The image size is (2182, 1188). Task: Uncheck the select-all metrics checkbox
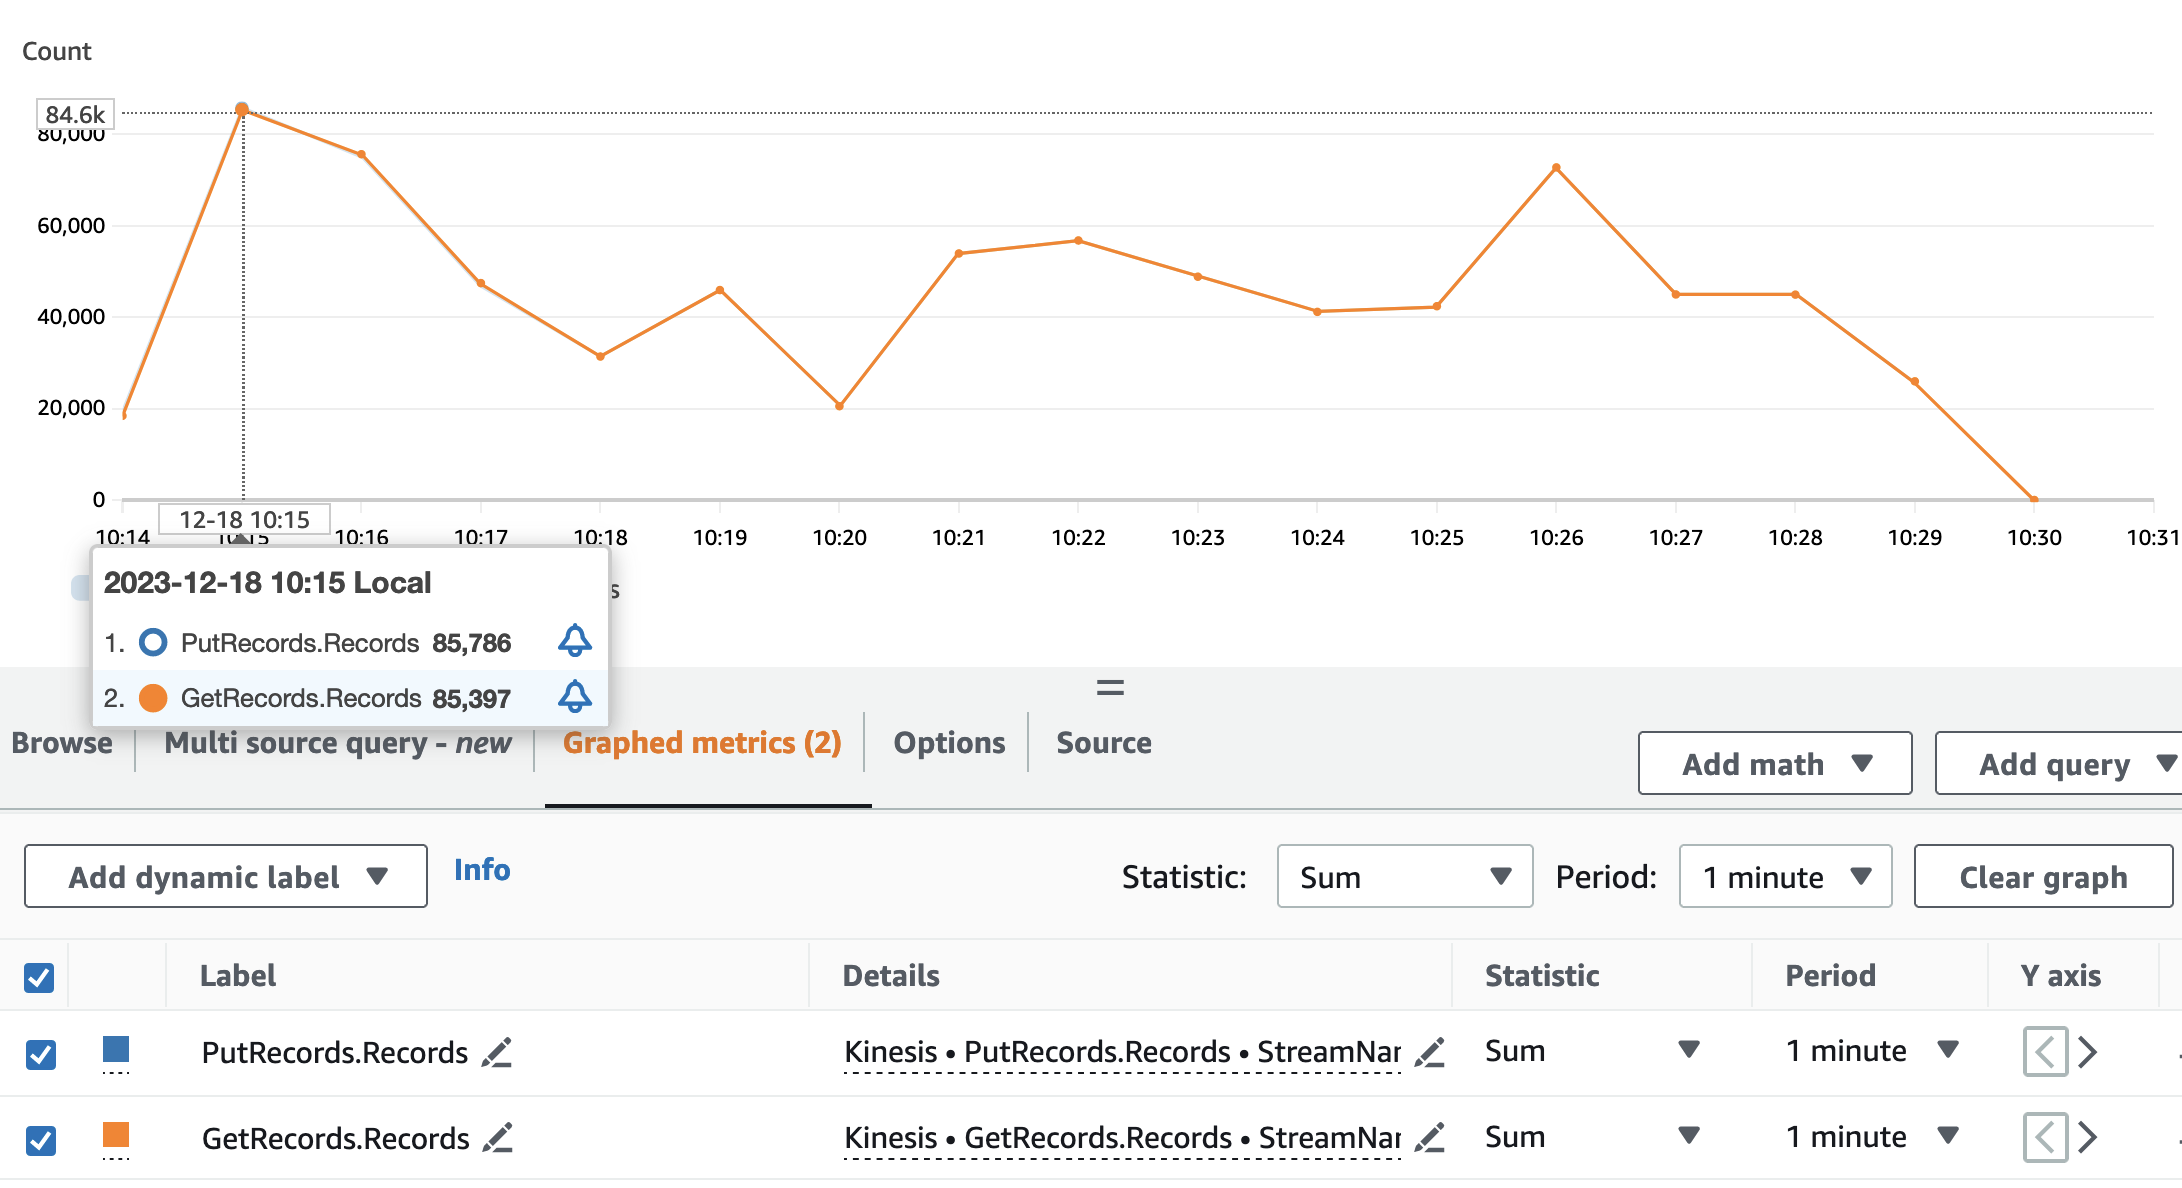click(39, 977)
